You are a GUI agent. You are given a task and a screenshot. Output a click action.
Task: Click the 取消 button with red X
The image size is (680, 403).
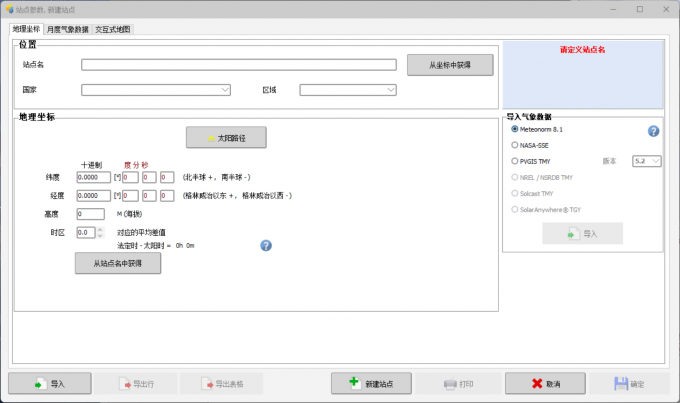point(544,383)
